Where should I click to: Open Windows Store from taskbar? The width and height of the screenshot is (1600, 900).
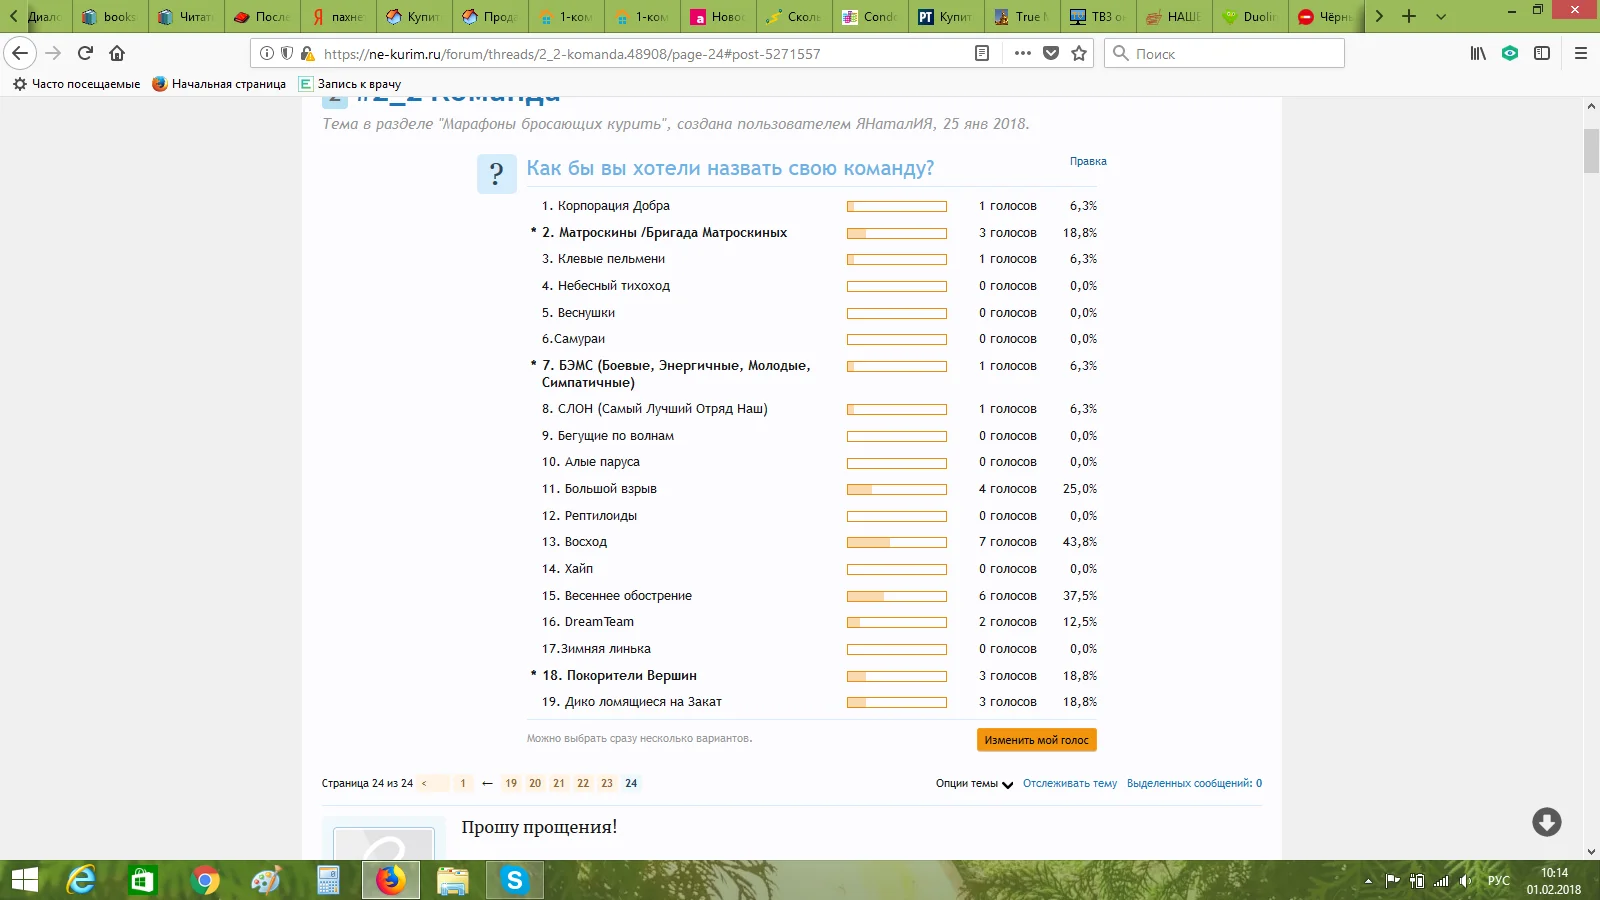click(x=142, y=880)
